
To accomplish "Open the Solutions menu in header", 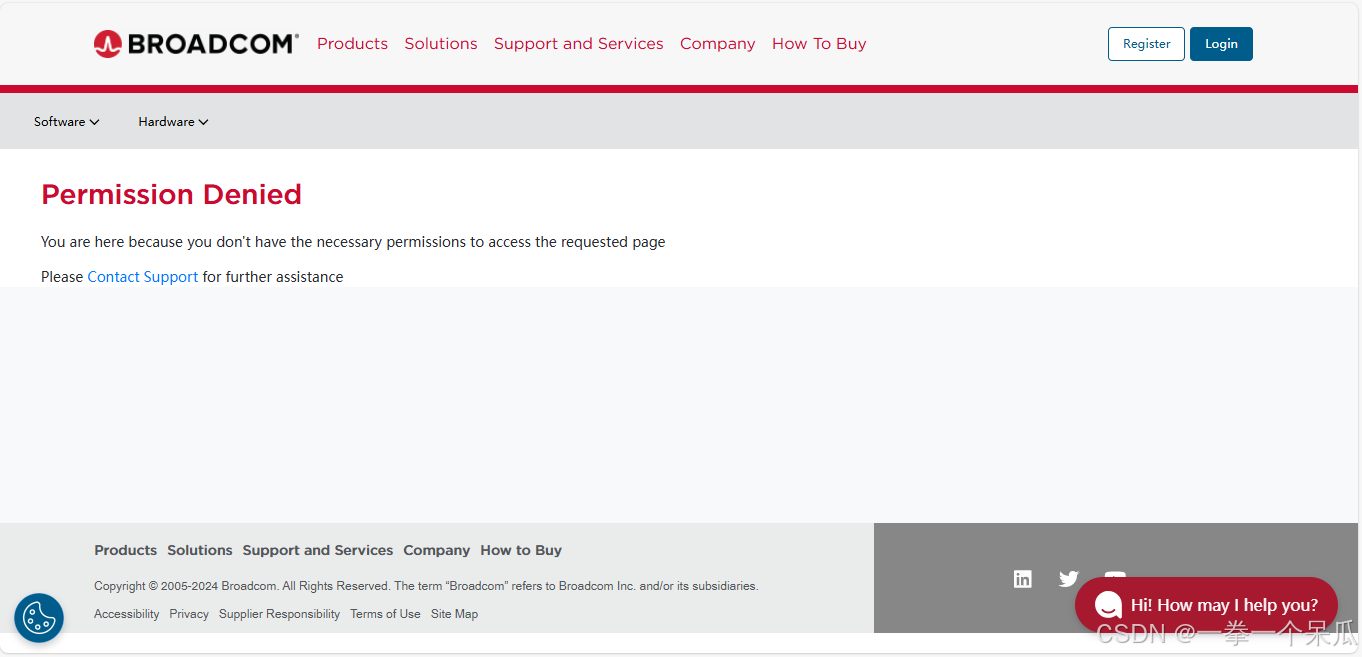I will 441,44.
